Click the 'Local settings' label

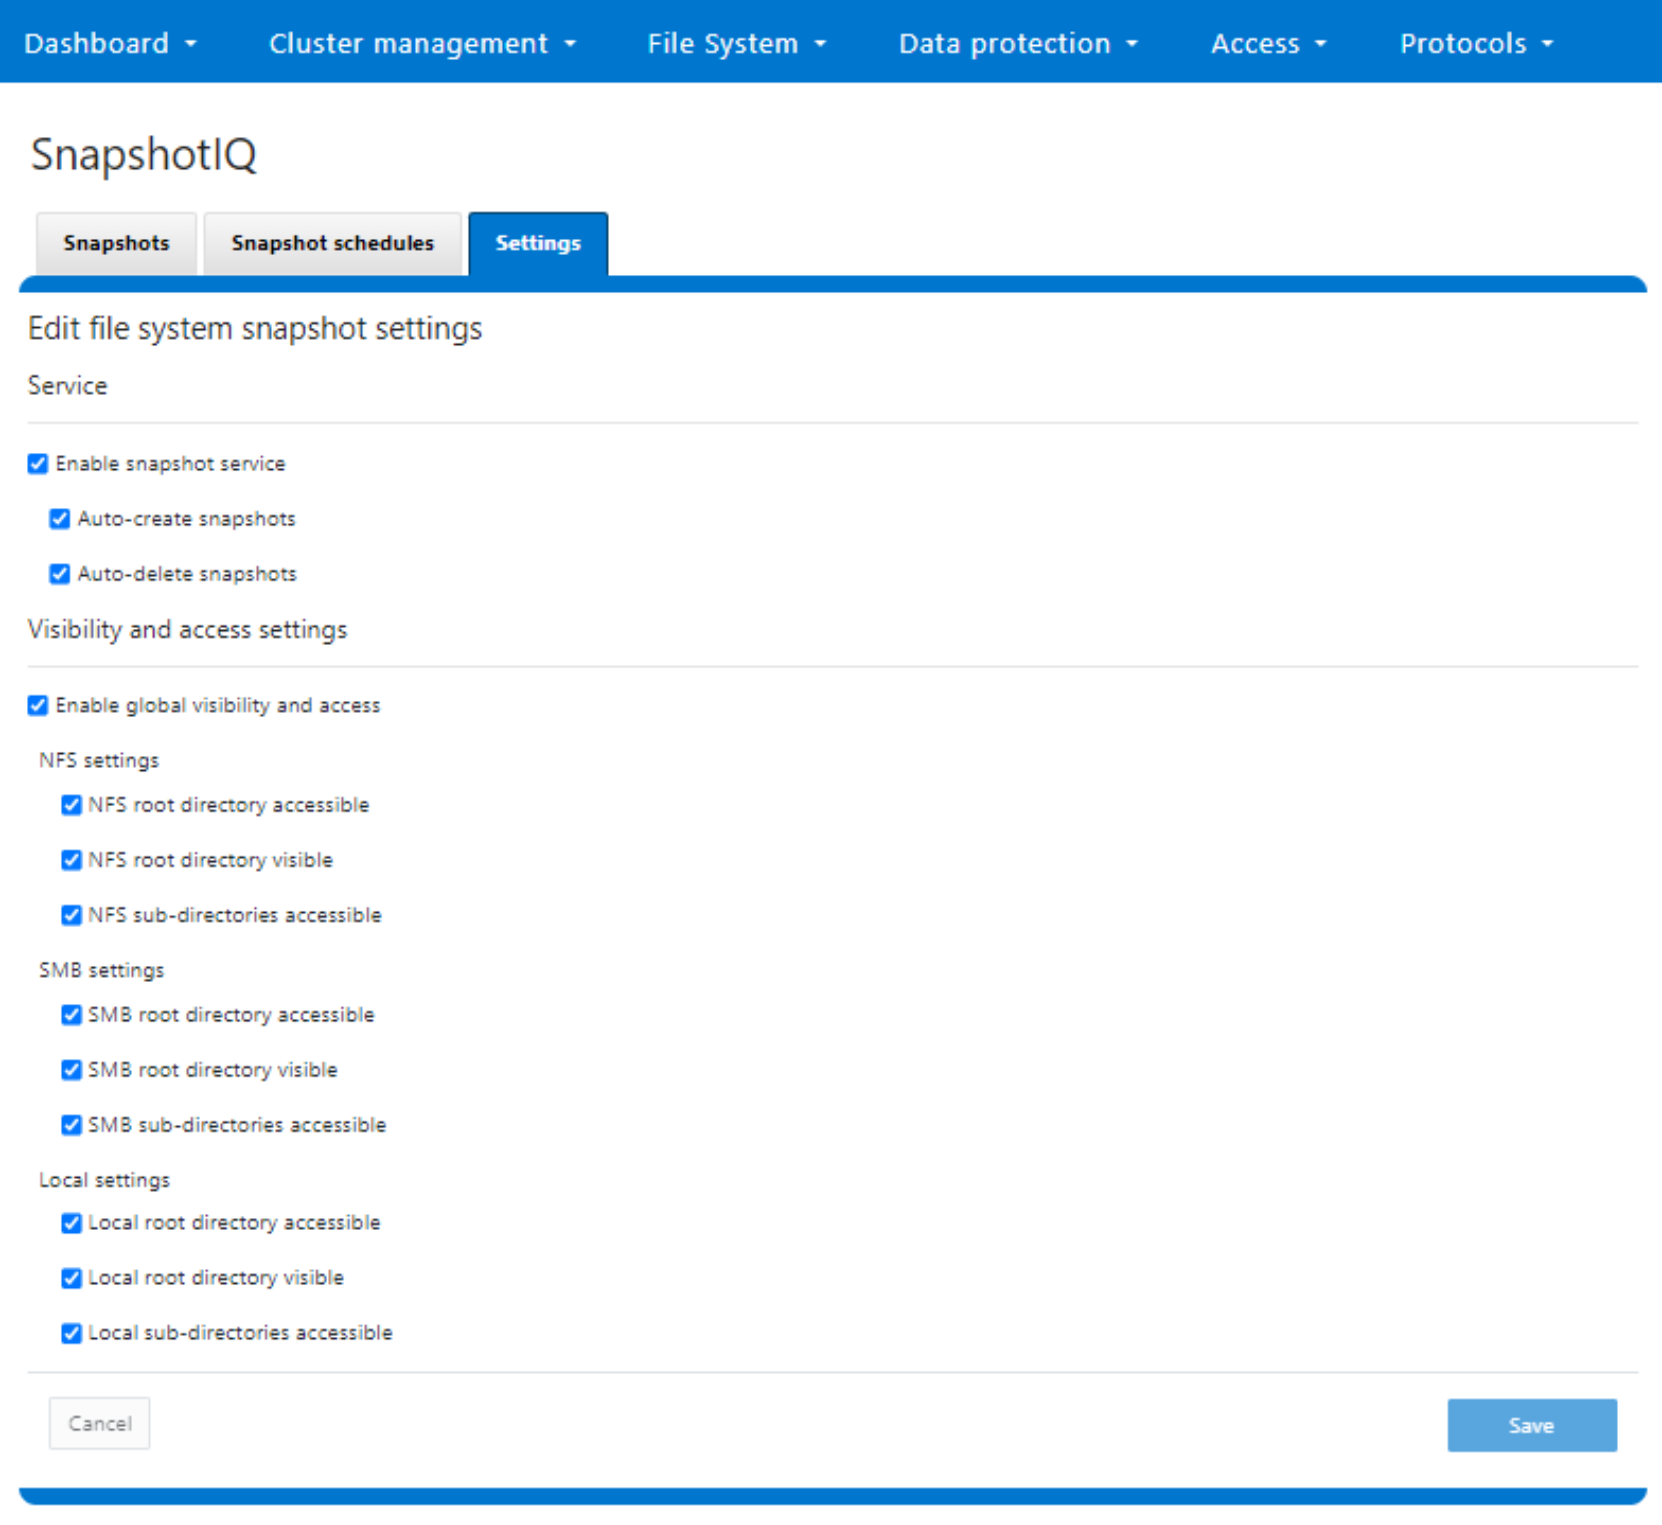point(104,1180)
